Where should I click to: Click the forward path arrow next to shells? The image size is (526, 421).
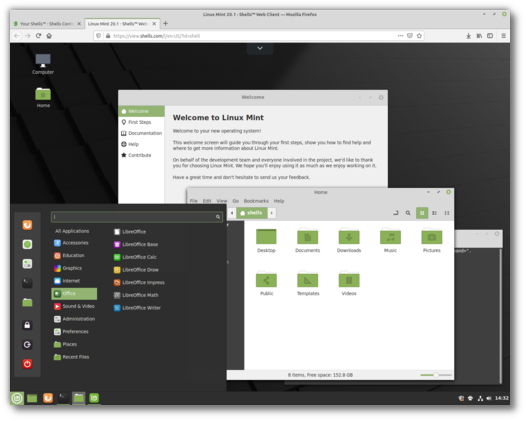pyautogui.click(x=272, y=213)
